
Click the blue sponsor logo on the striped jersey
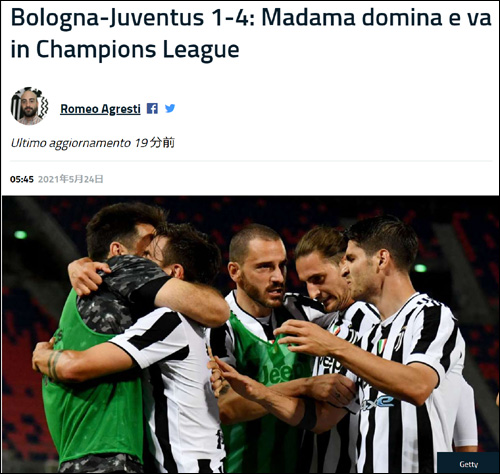(x=377, y=402)
